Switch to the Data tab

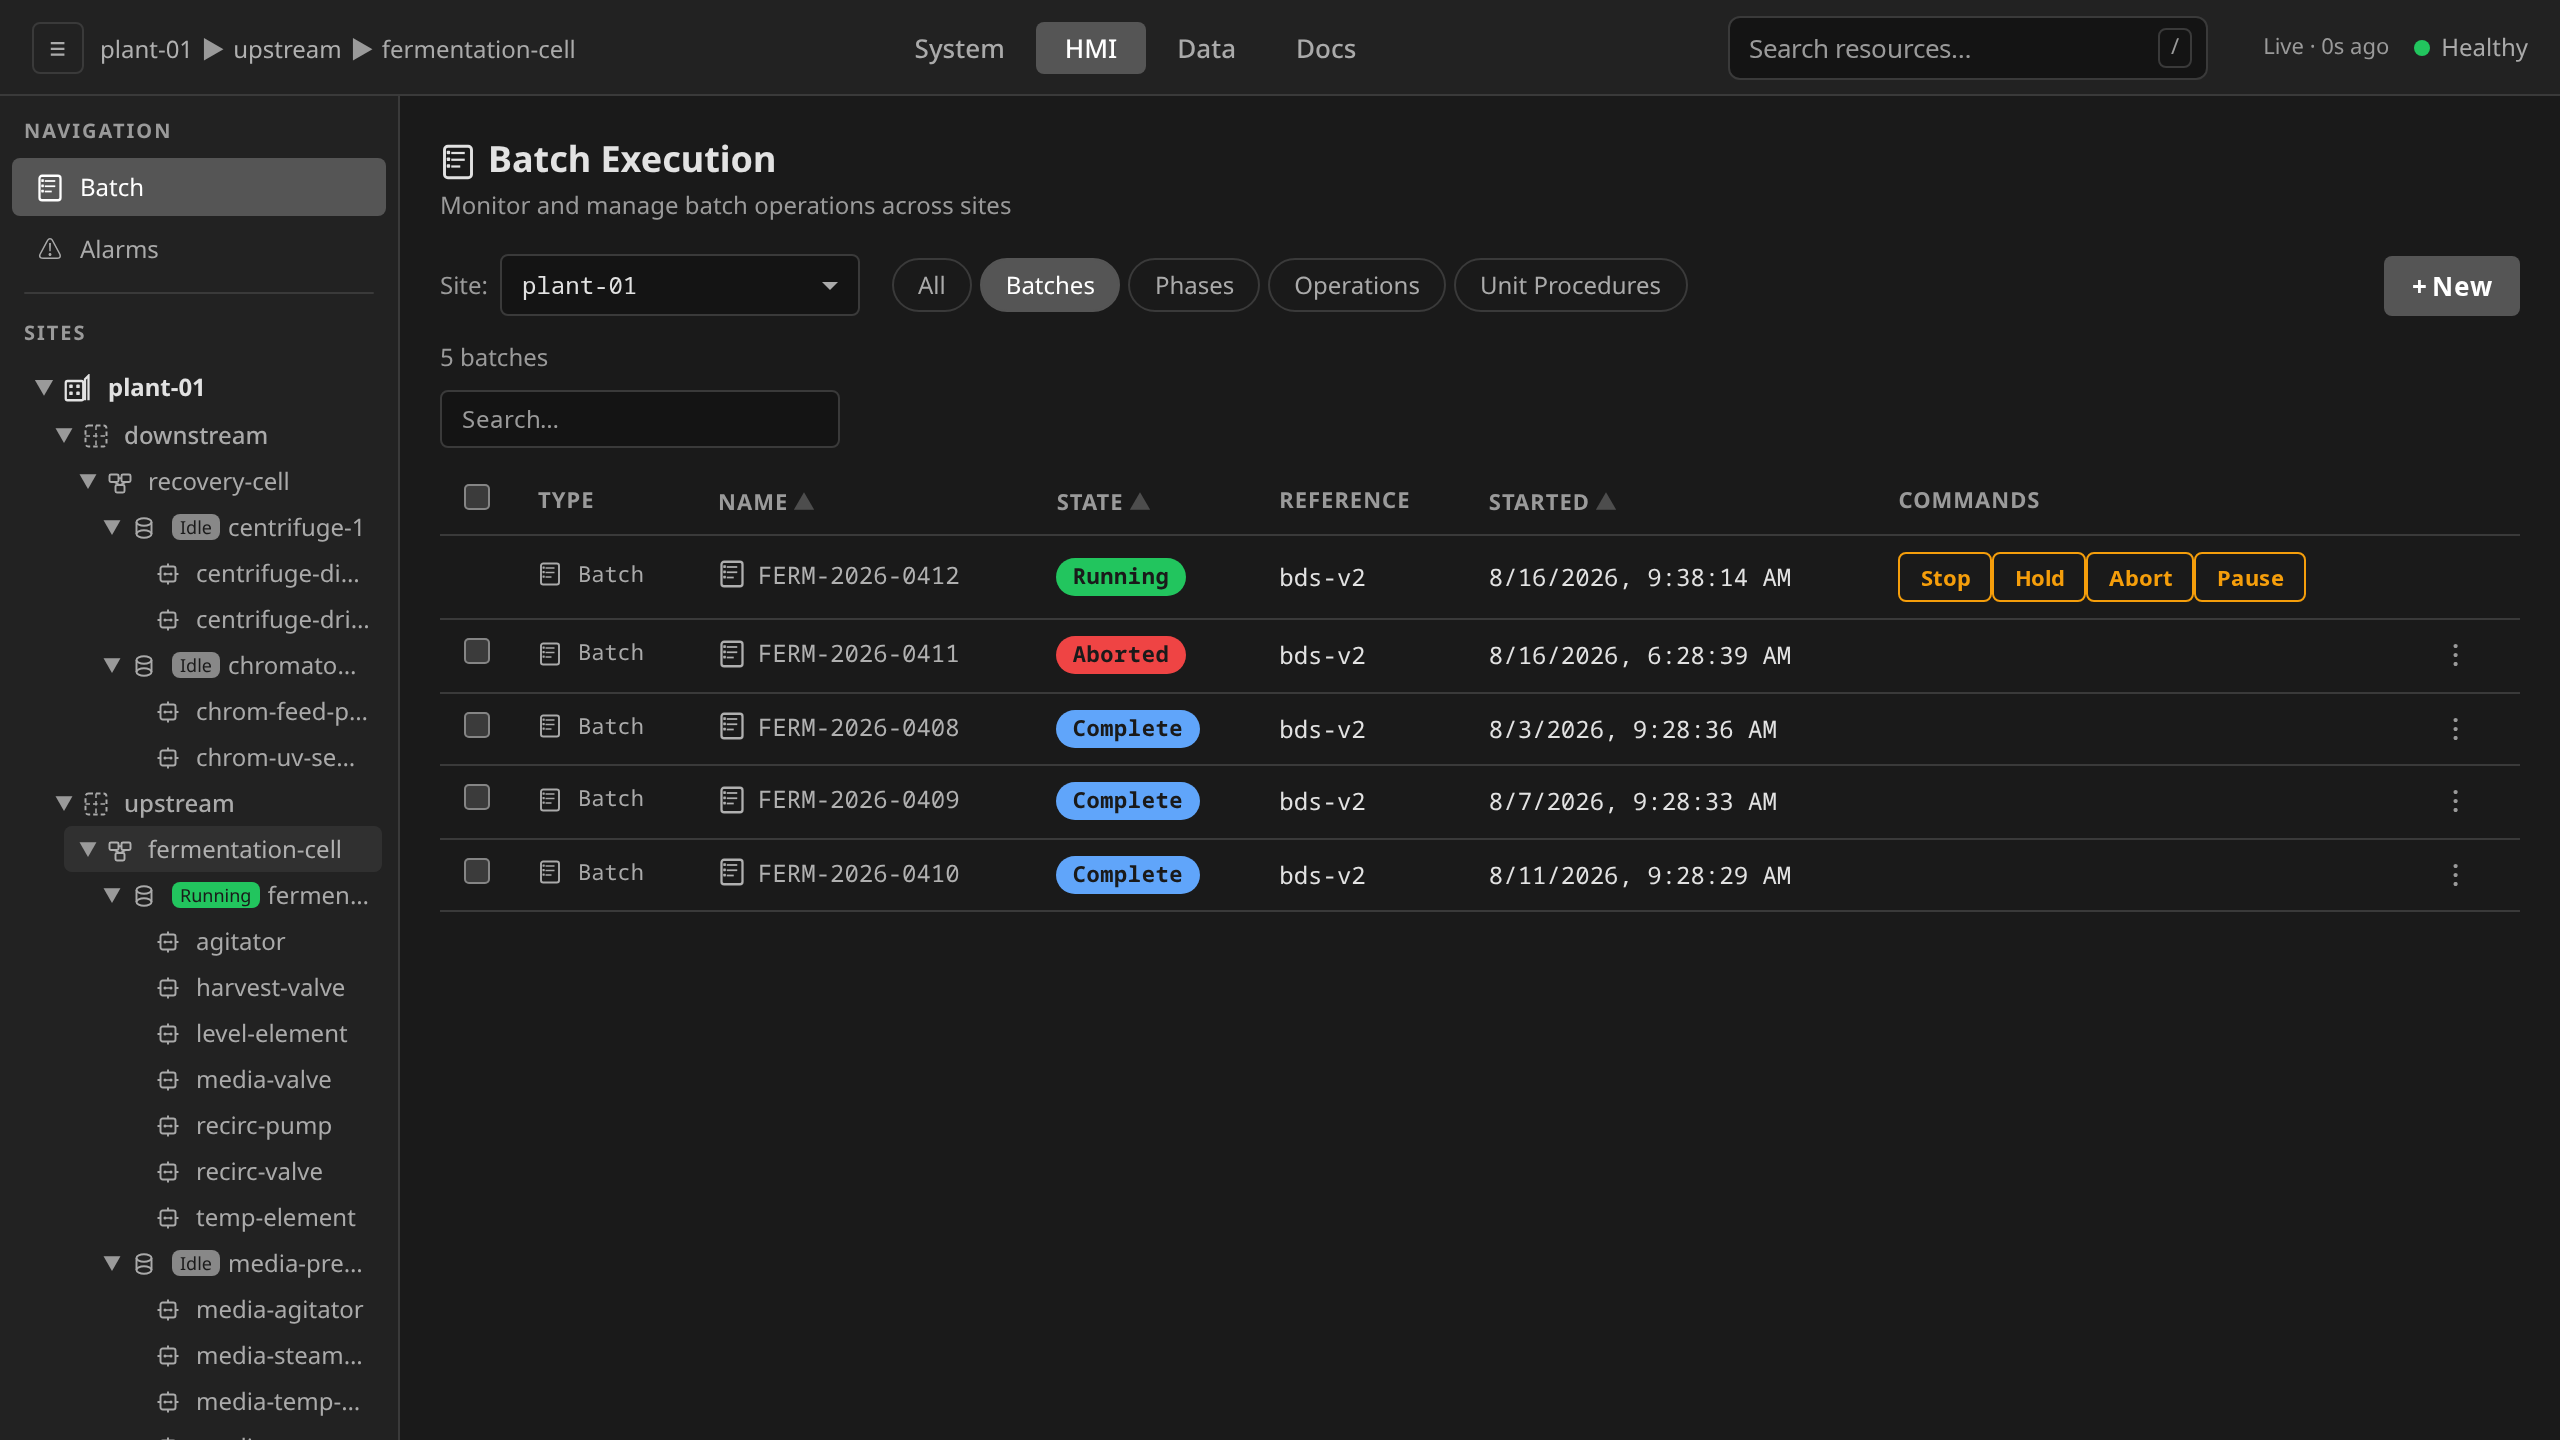[x=1206, y=48]
